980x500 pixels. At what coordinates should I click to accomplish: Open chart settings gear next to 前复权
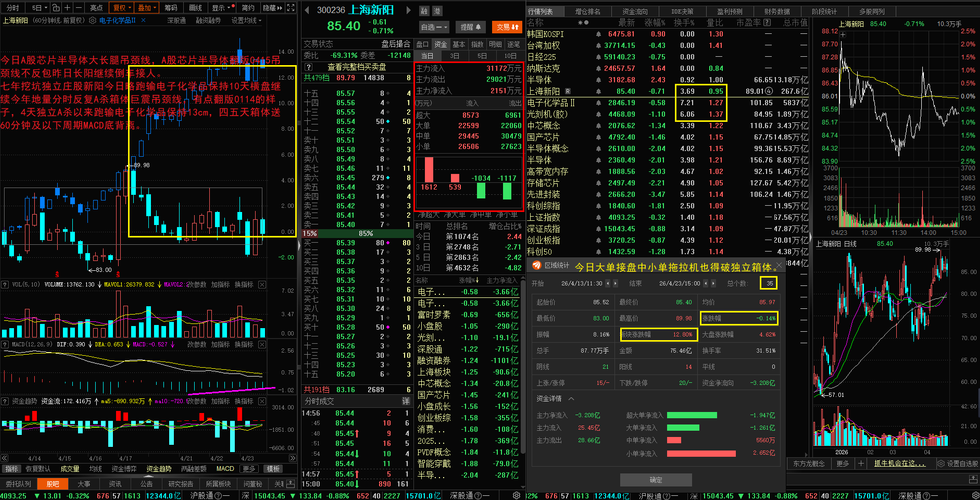[x=92, y=20]
